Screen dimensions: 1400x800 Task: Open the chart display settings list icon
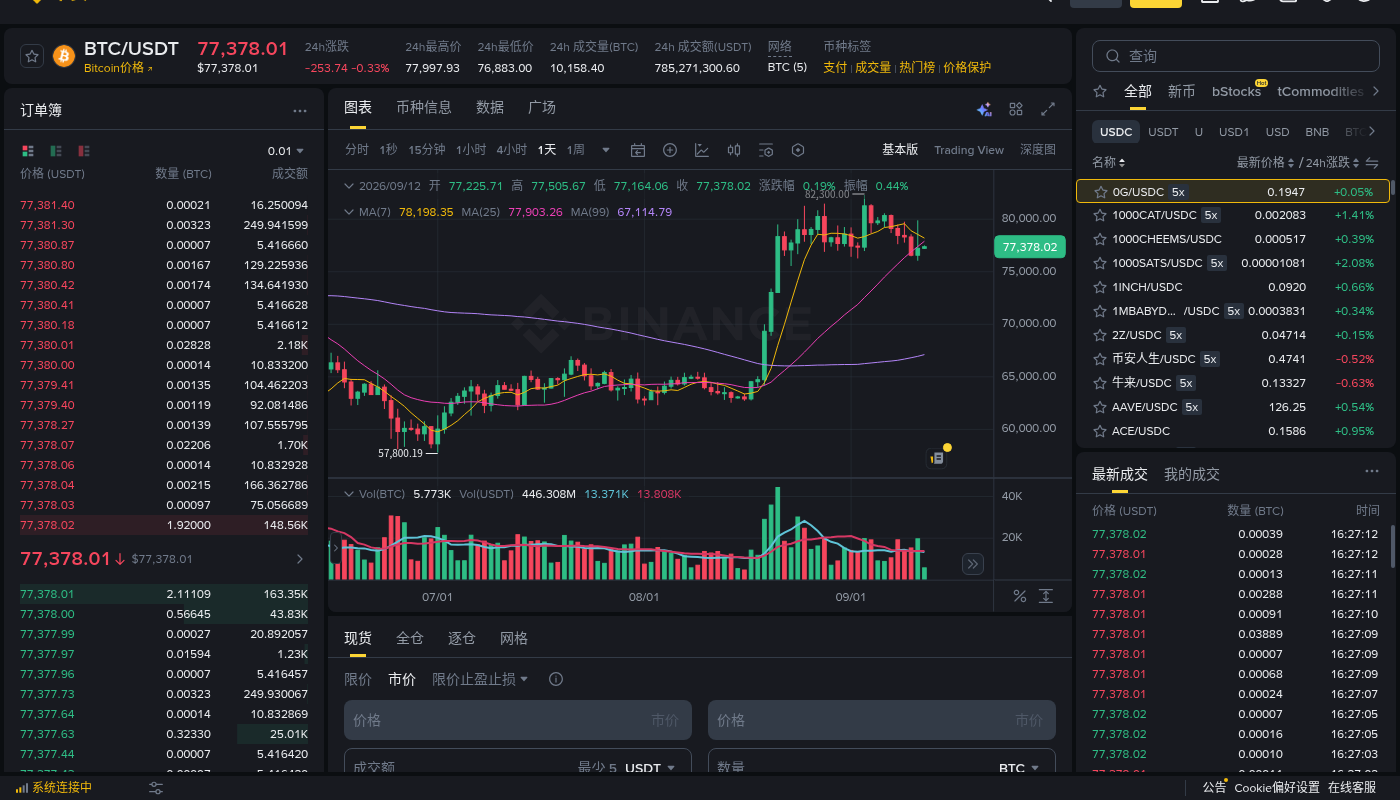click(766, 150)
